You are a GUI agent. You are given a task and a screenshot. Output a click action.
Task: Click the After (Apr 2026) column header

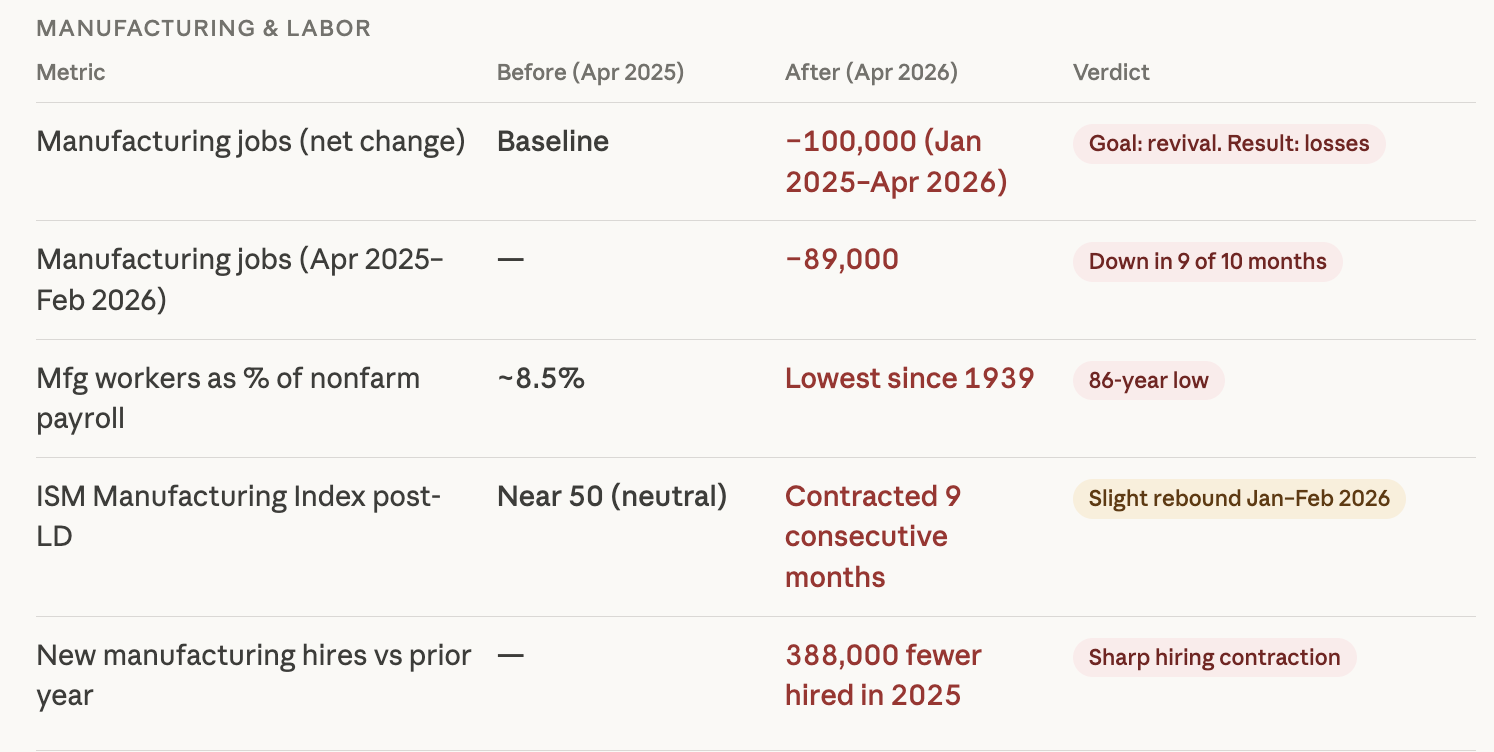tap(871, 72)
